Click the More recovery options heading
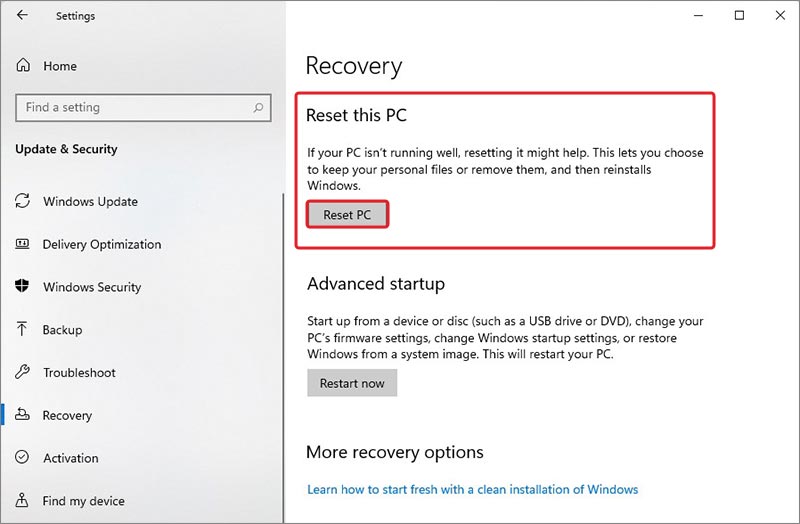Image resolution: width=800 pixels, height=524 pixels. (394, 452)
